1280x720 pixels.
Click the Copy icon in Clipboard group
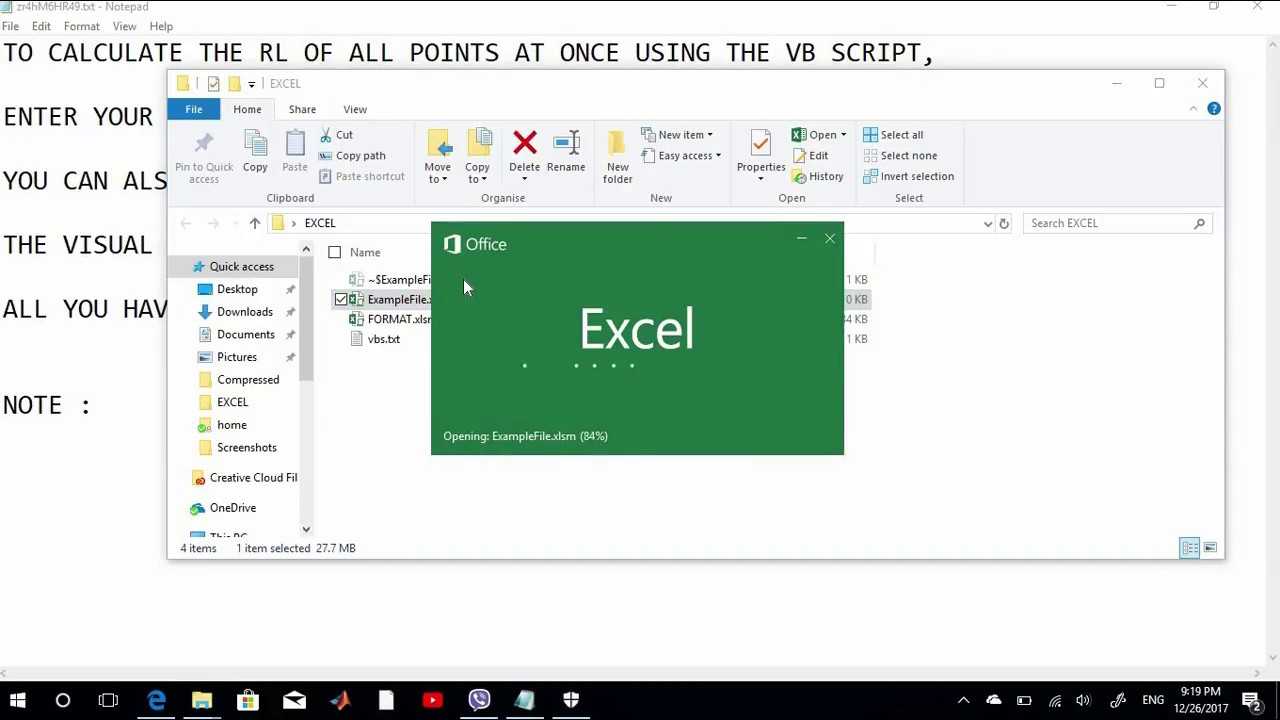pos(255,146)
